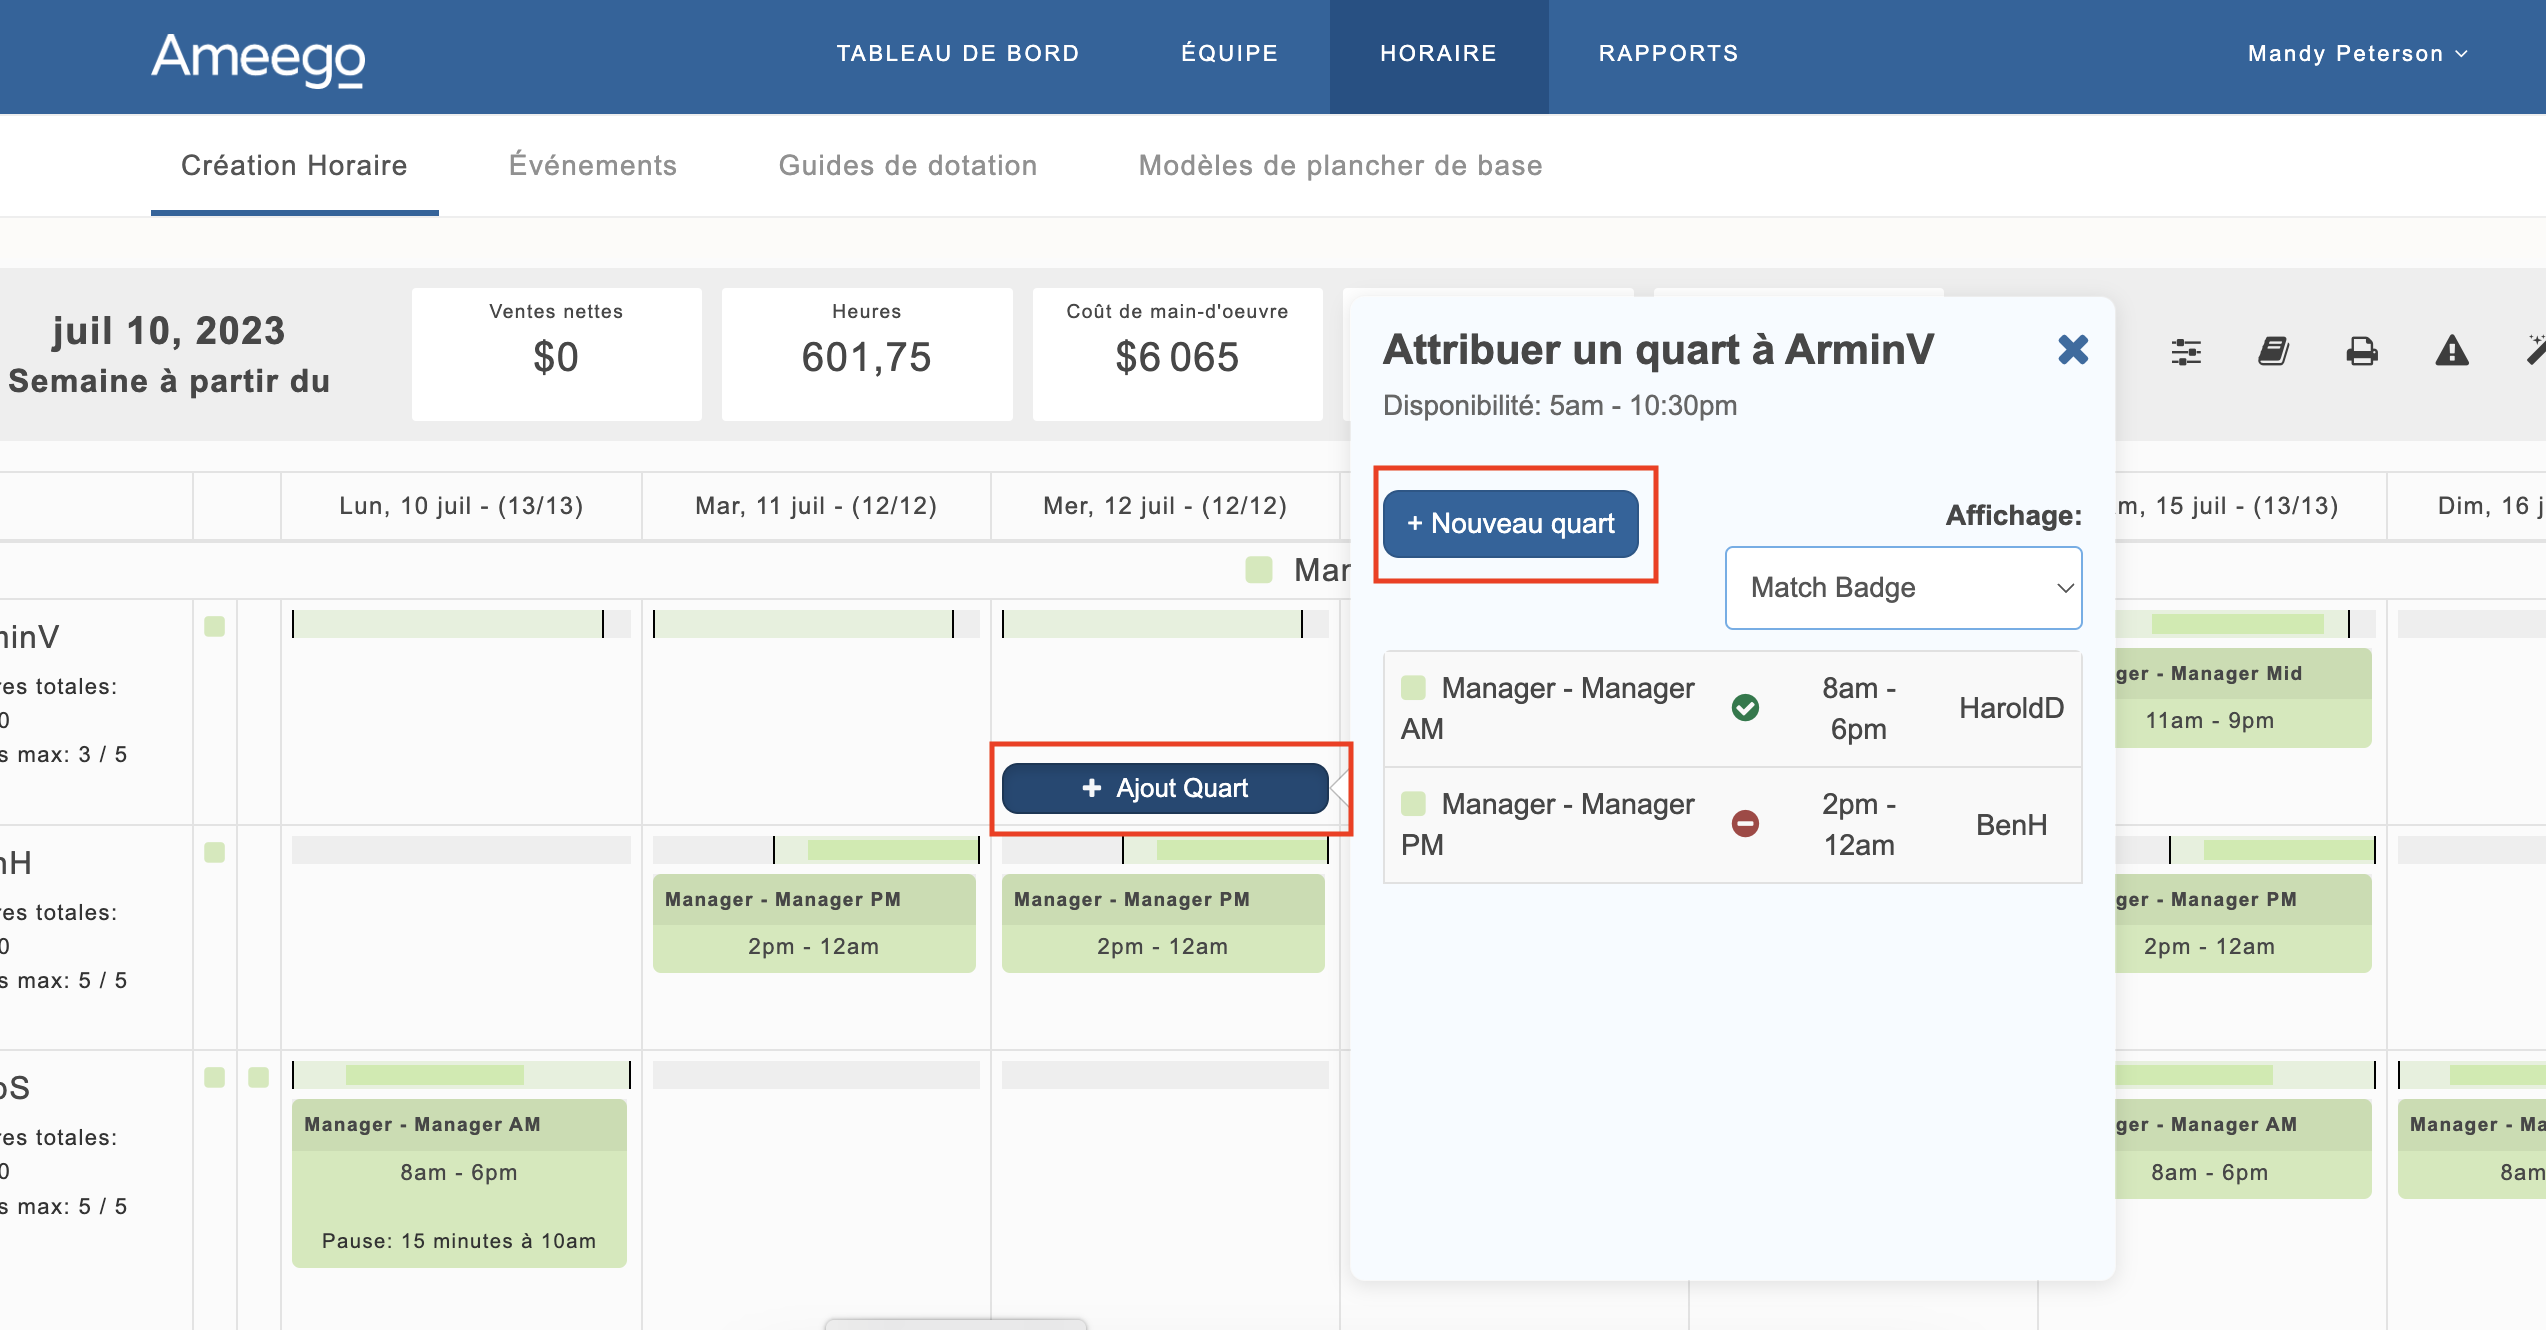Image resolution: width=2546 pixels, height=1330 pixels.
Task: Toggle green square beside BenH row
Action: 214,853
